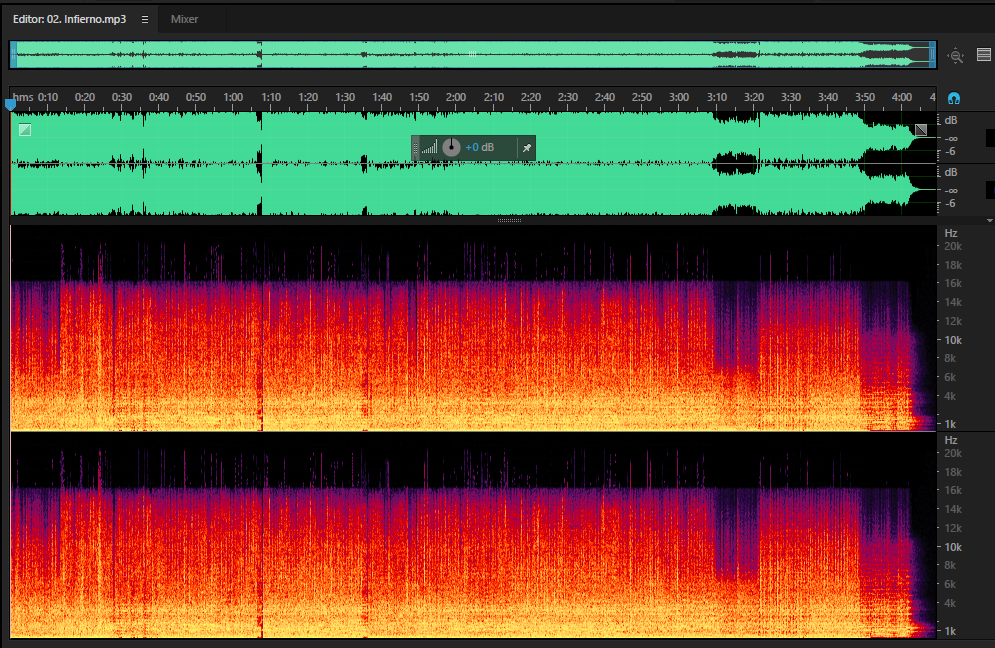Screen dimensions: 995x648
Task: Click bottom channel -6 dB scale label
Action: point(950,204)
